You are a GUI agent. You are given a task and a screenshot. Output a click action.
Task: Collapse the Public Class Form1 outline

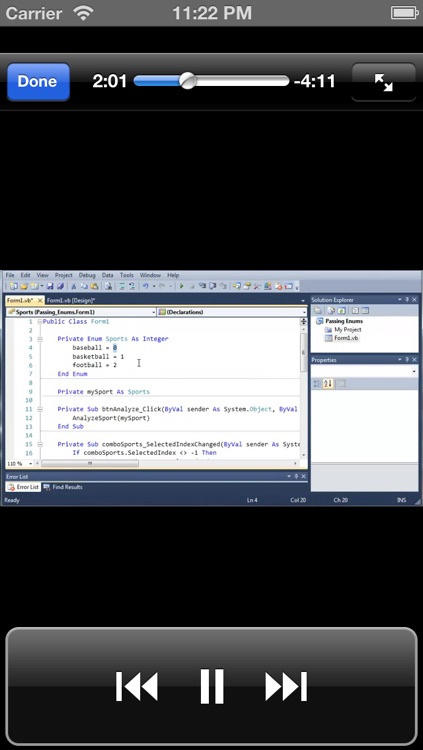click(x=40, y=321)
